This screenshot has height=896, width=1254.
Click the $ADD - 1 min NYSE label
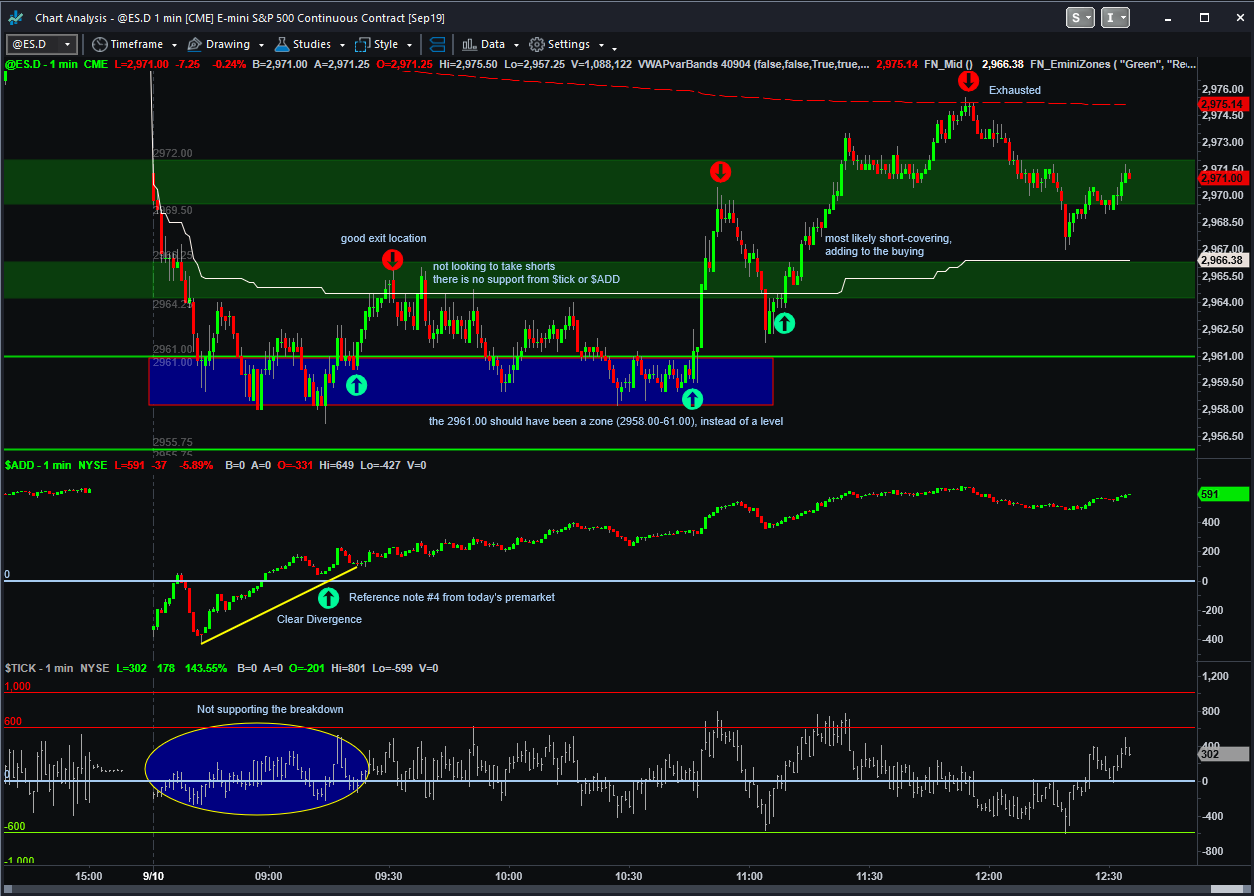click(57, 466)
